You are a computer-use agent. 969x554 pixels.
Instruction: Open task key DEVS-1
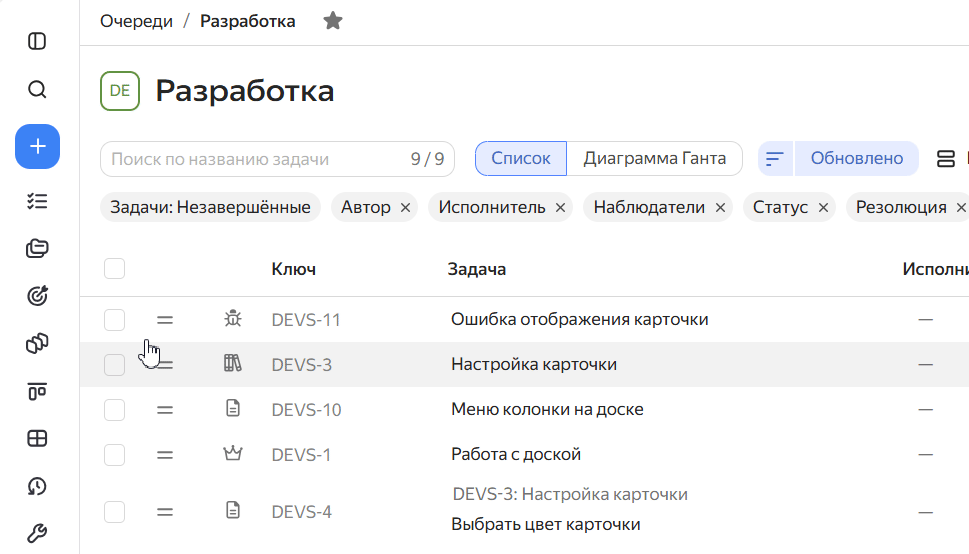coord(301,455)
